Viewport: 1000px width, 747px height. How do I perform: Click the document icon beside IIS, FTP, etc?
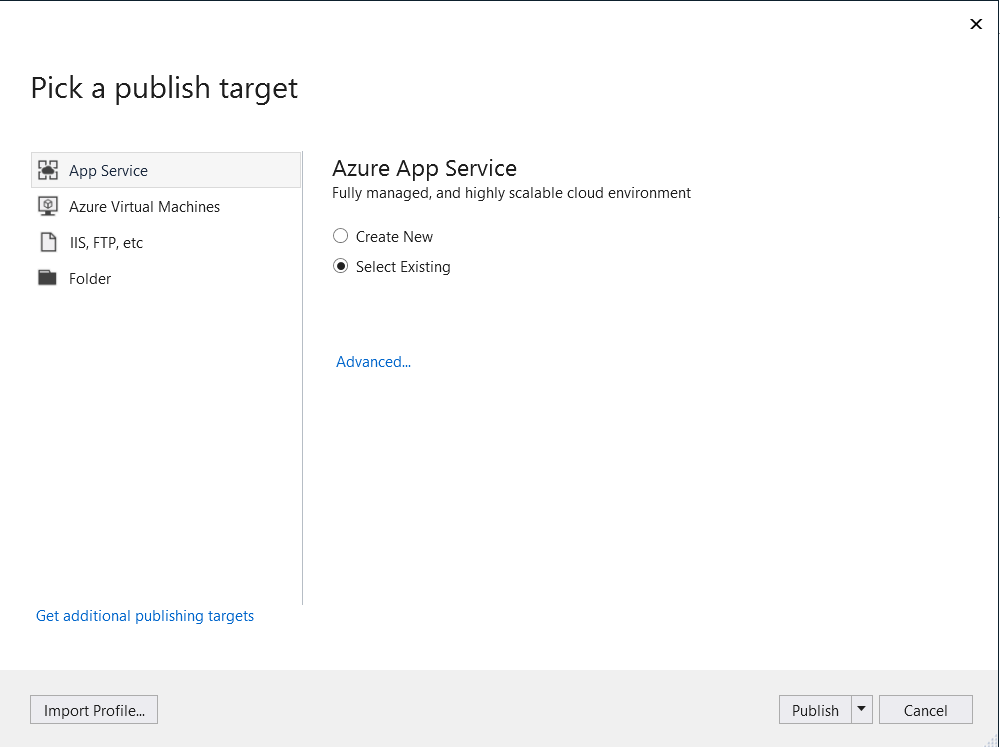click(47, 242)
